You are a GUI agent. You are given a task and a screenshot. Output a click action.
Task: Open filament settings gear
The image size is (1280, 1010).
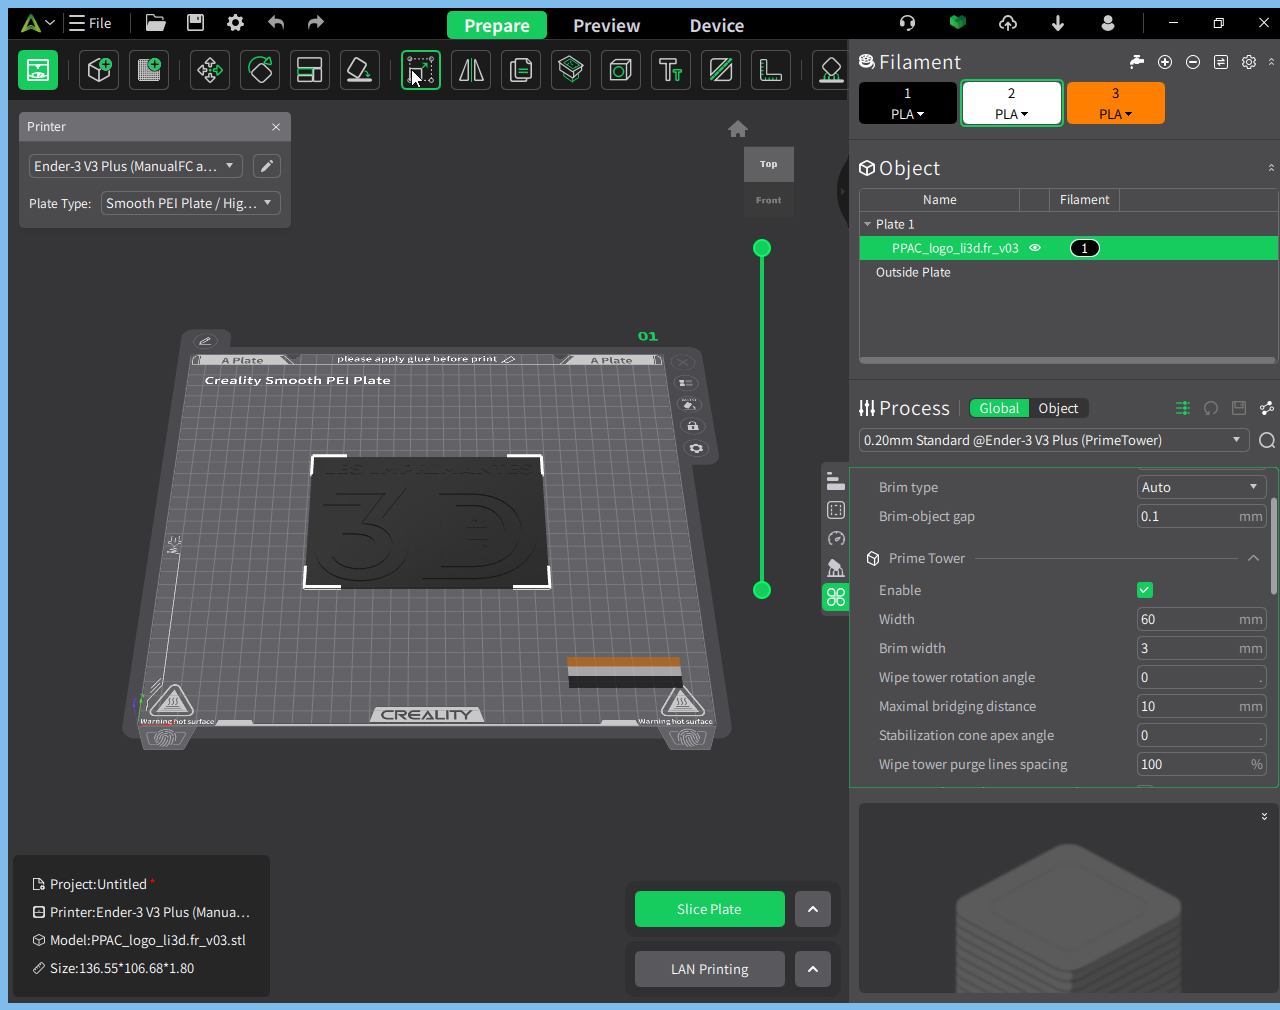click(1249, 62)
